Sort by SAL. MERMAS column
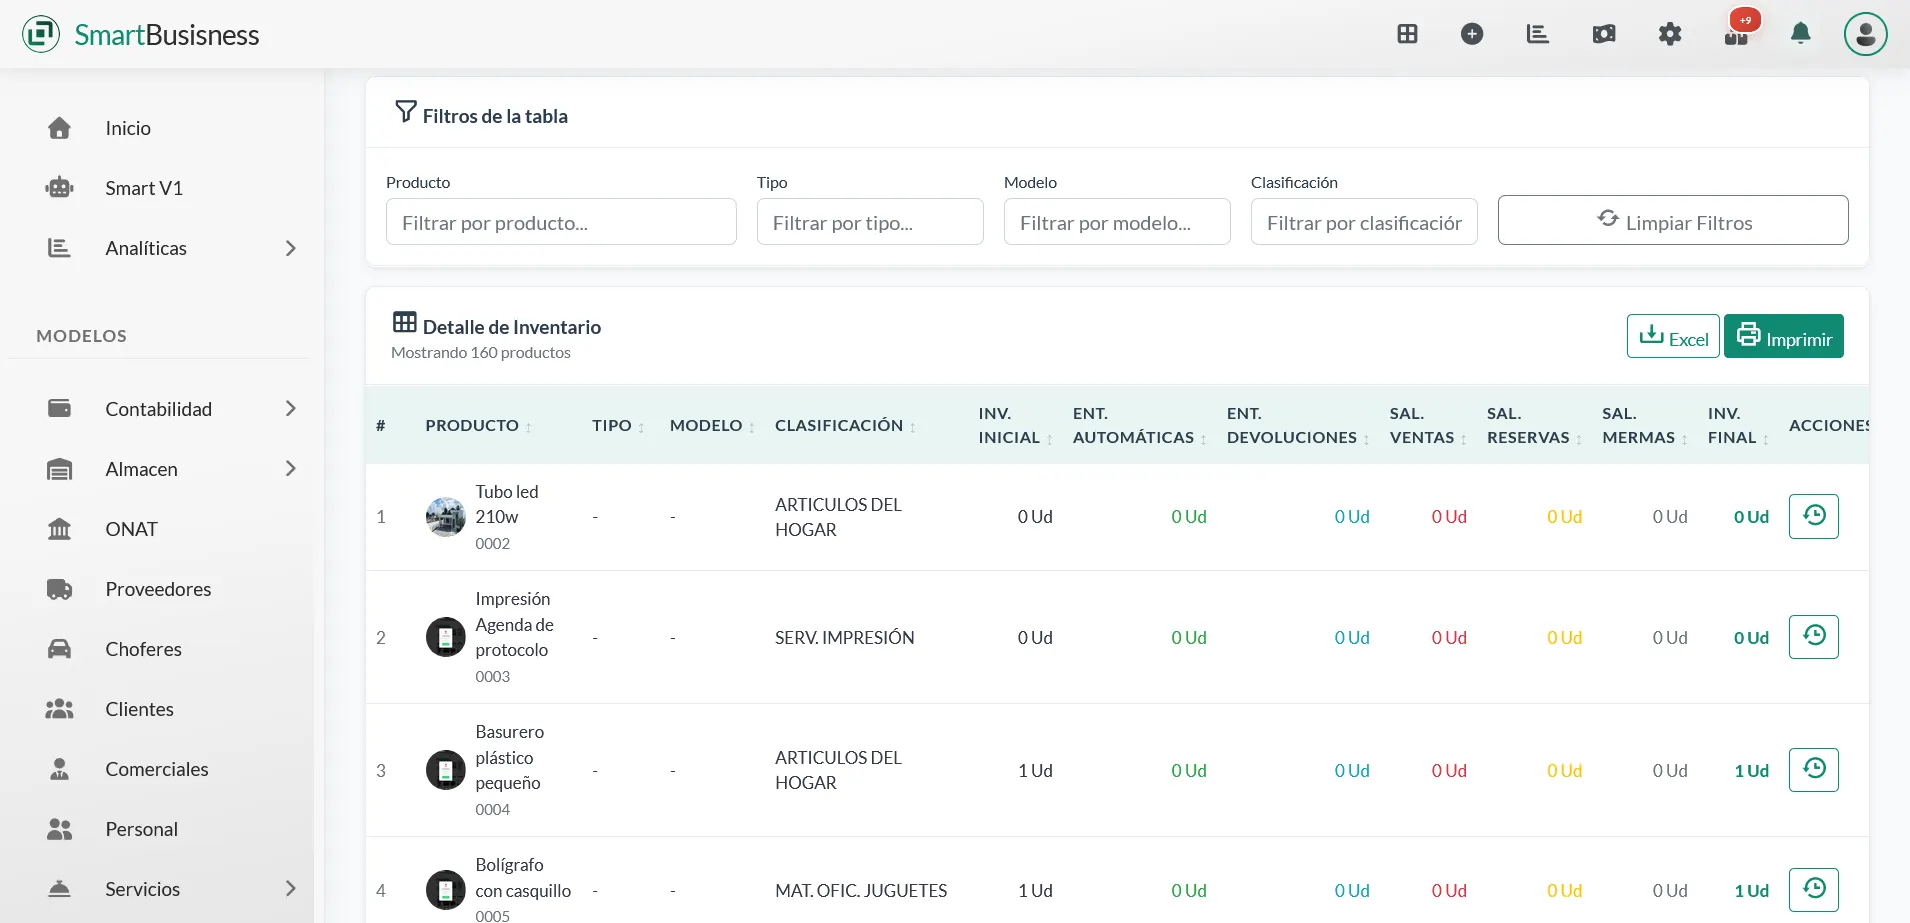 pyautogui.click(x=1644, y=425)
